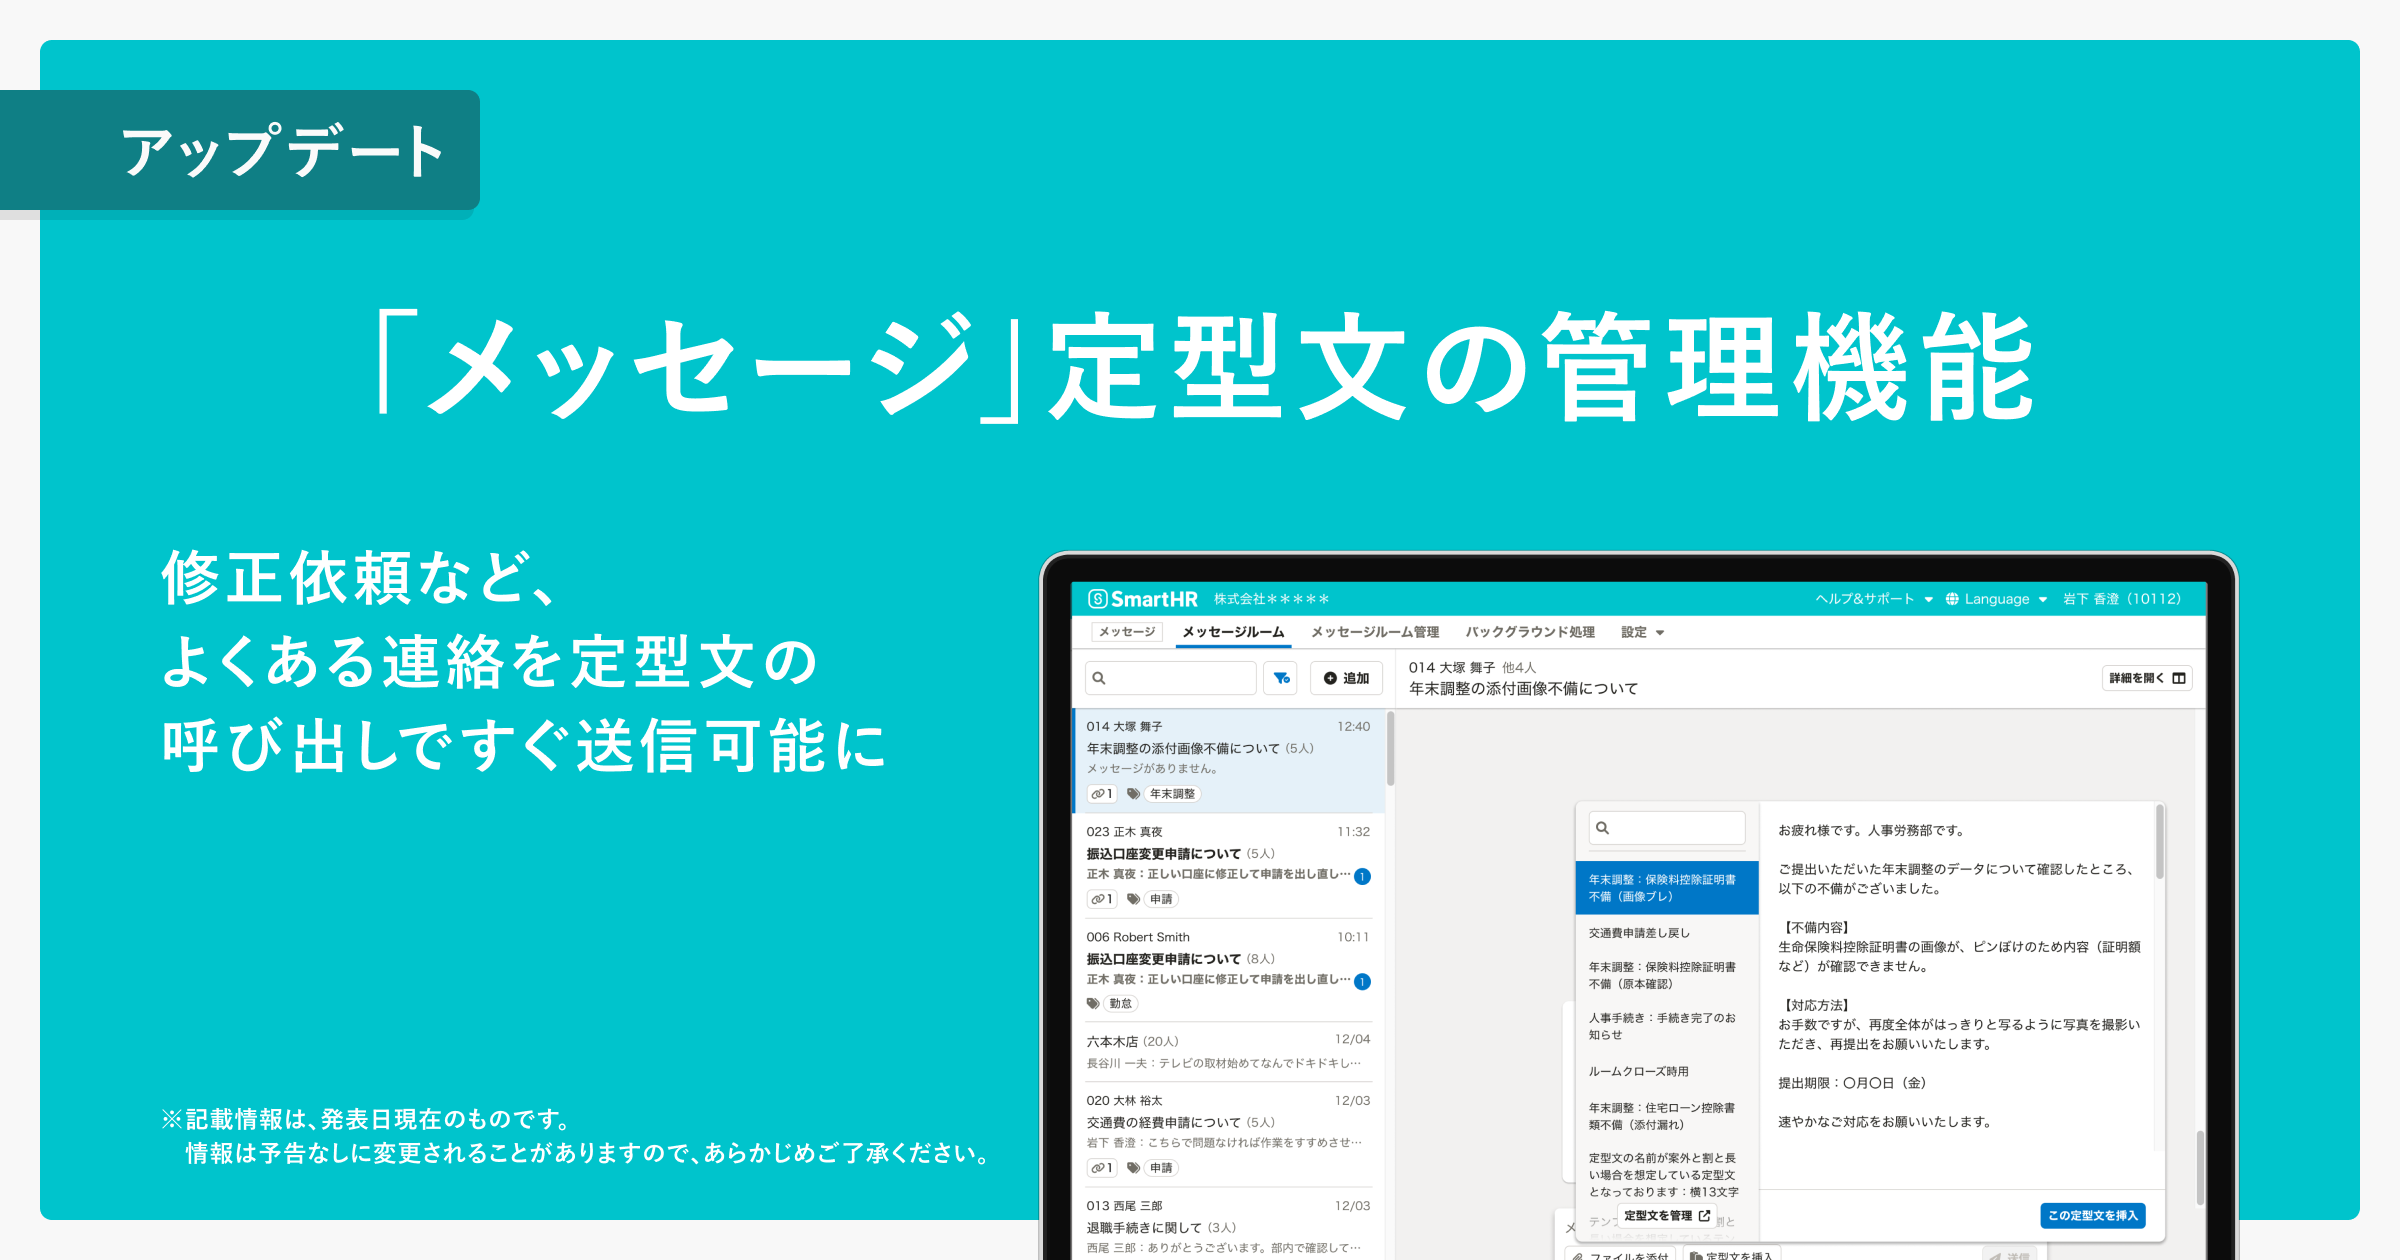
Task: Click the tag icon next to the 勤怠 label
Action: (1093, 1004)
